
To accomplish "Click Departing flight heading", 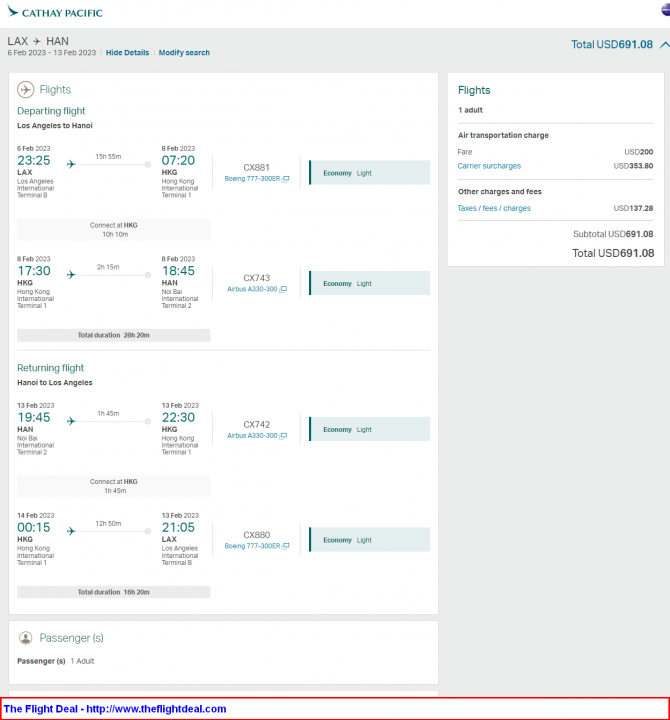I will (51, 111).
